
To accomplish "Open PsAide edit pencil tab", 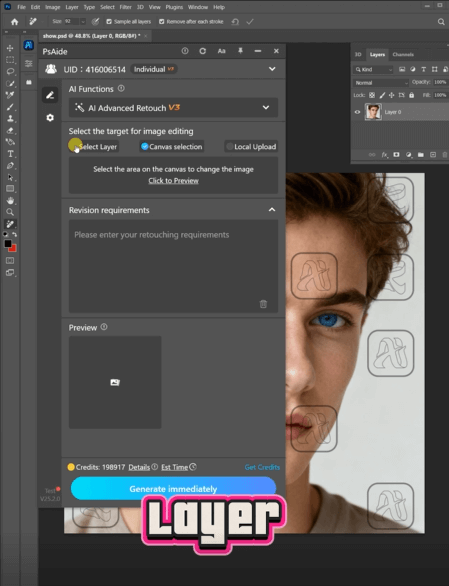I will (x=50, y=95).
